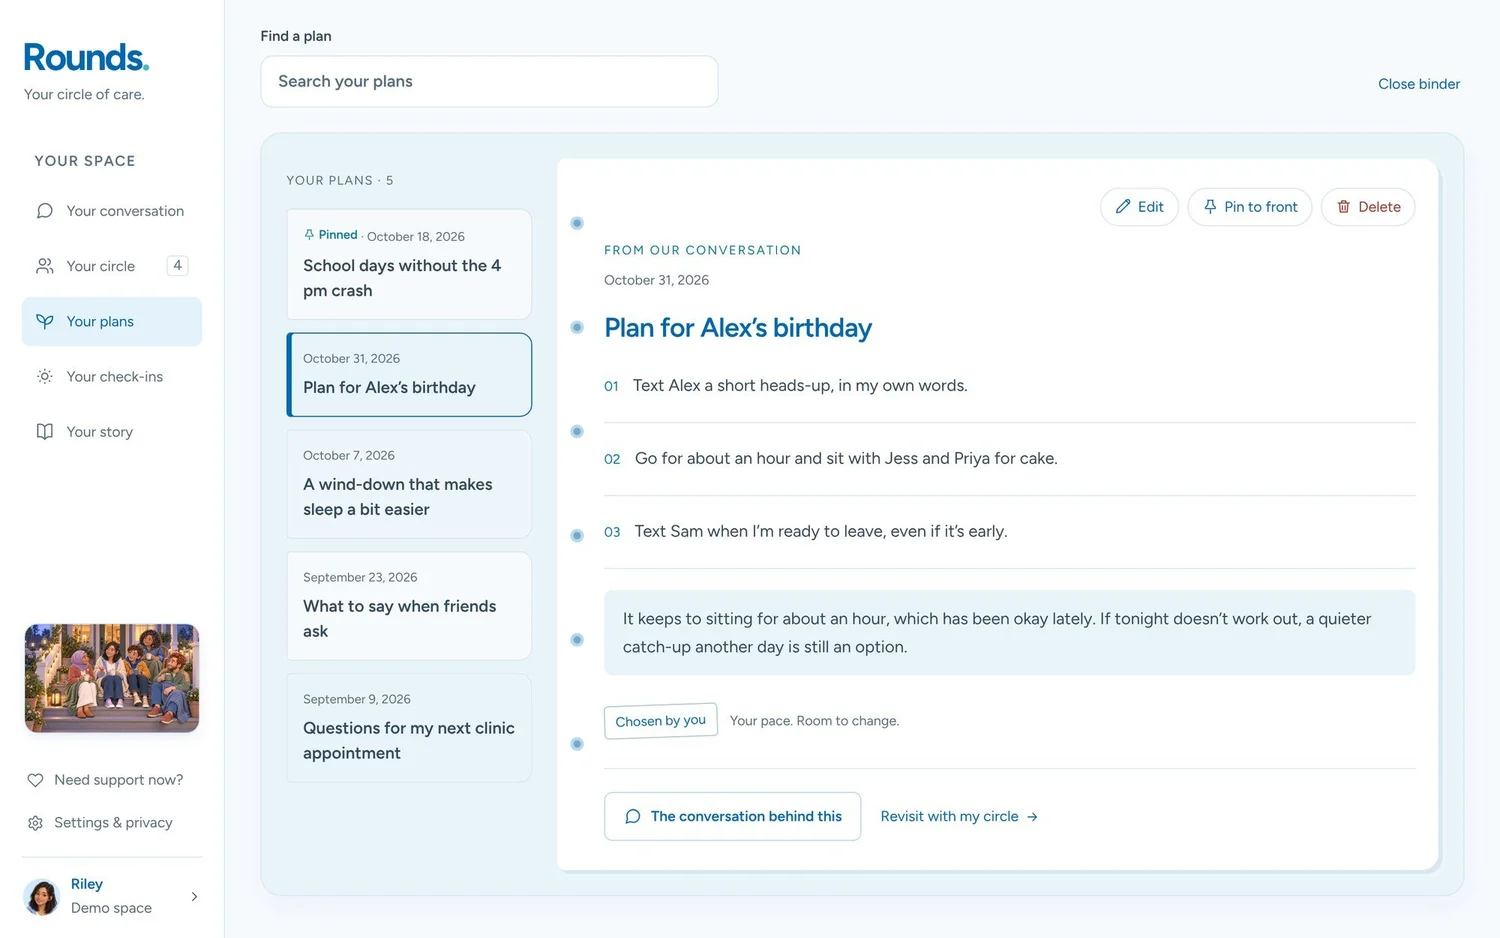Click Riley's profile avatar
Viewport: 1500px width, 938px height.
[42, 897]
